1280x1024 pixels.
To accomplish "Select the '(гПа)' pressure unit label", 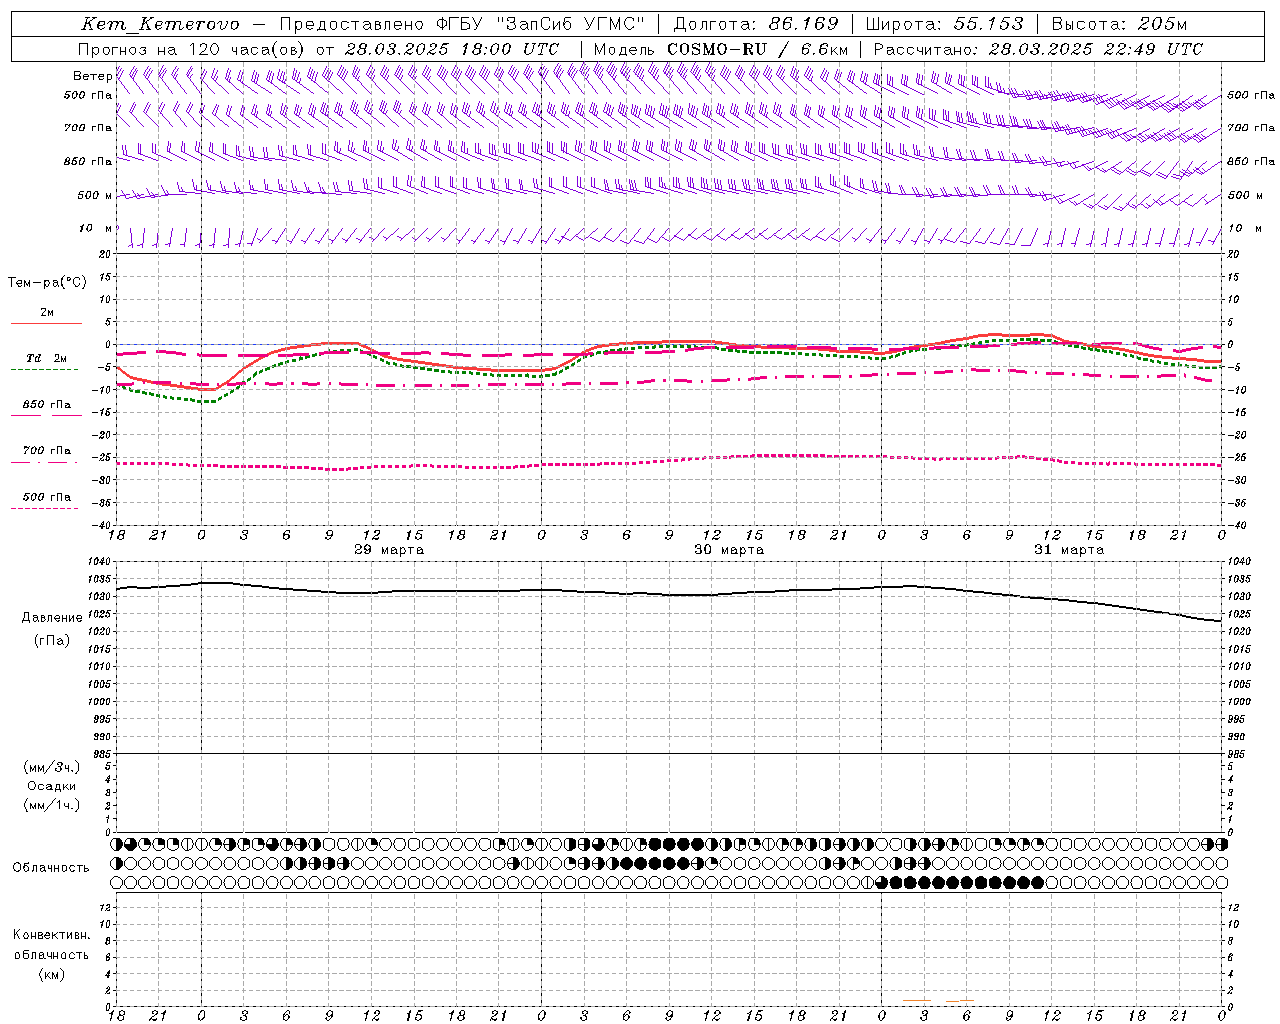I will tap(52, 640).
